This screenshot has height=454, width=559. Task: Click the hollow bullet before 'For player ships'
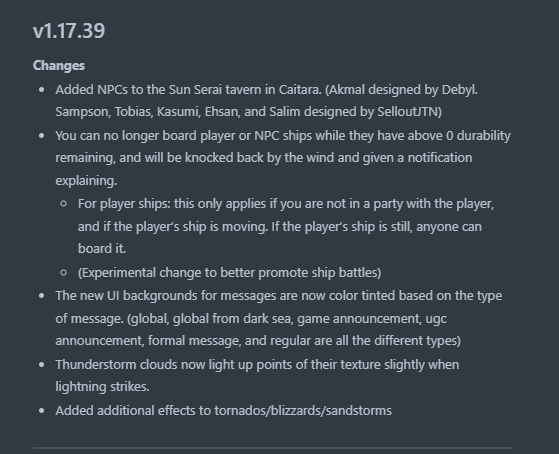pyautogui.click(x=64, y=204)
